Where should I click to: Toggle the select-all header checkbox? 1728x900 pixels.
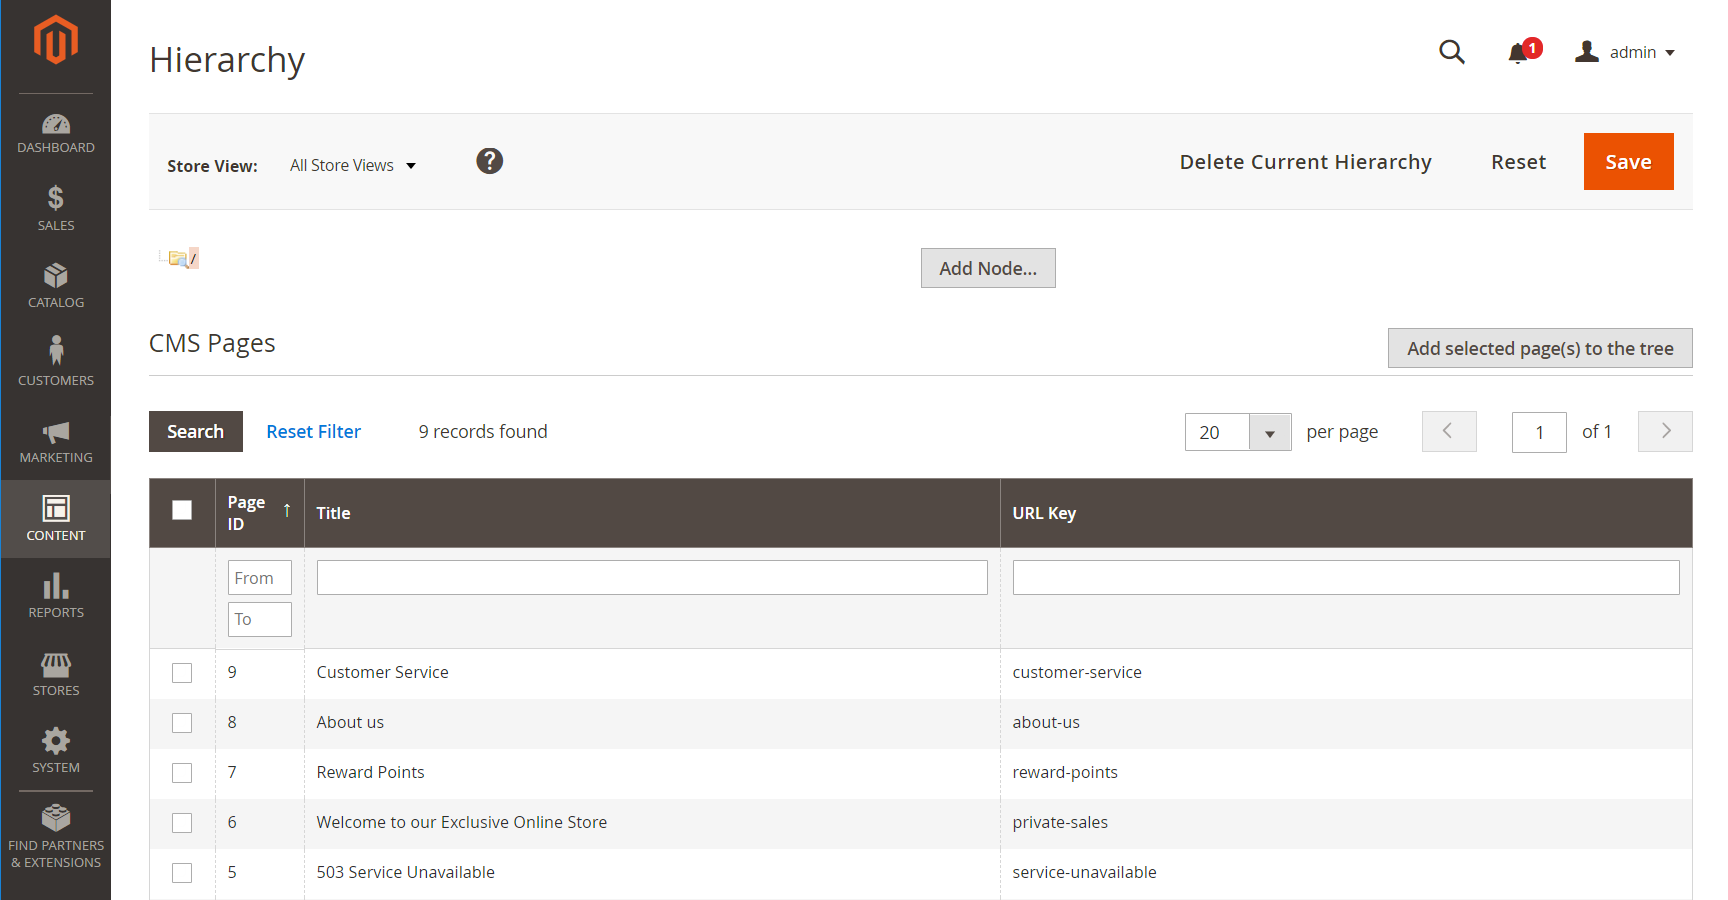(182, 510)
